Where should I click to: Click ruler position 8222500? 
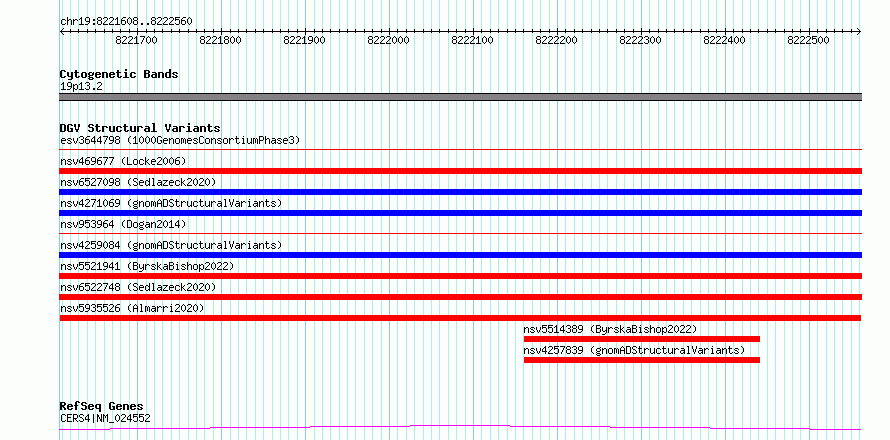809,40
